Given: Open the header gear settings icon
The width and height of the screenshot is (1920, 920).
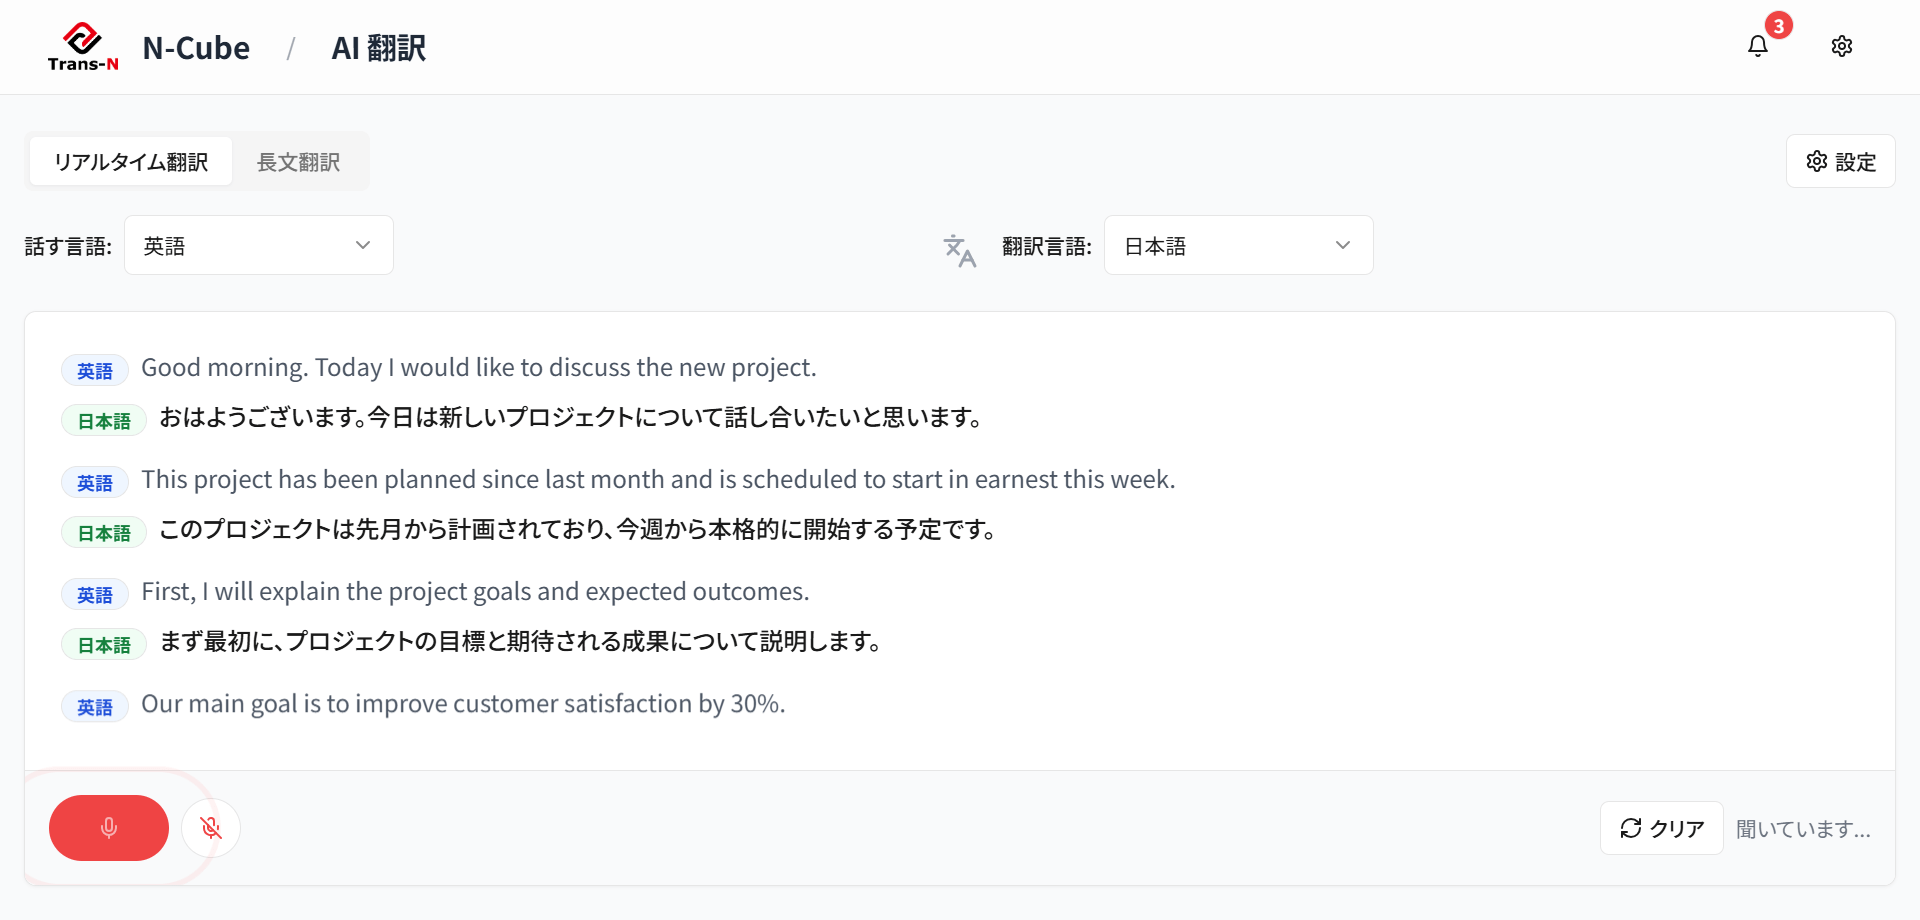Looking at the screenshot, I should [x=1841, y=47].
